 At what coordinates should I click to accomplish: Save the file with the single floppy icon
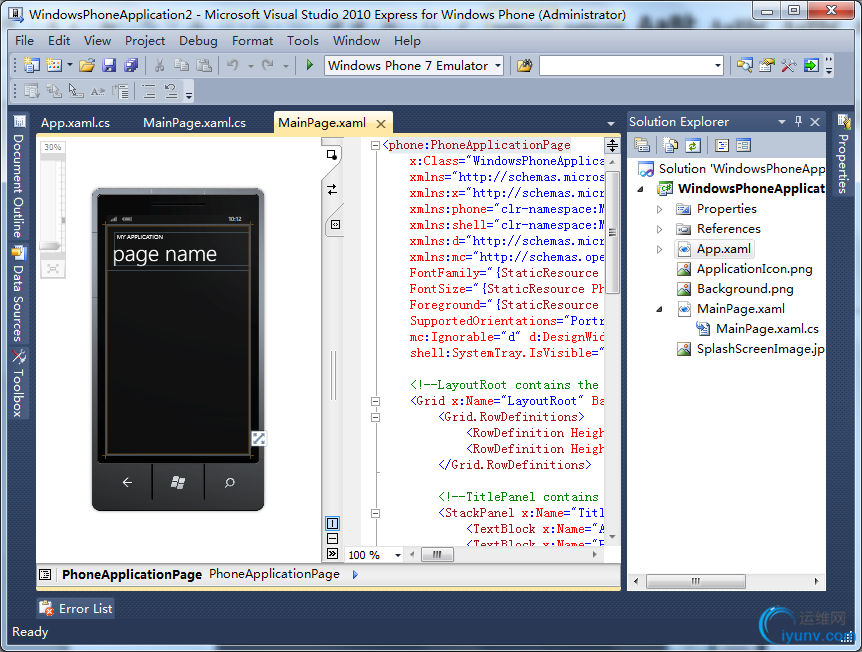(x=109, y=65)
